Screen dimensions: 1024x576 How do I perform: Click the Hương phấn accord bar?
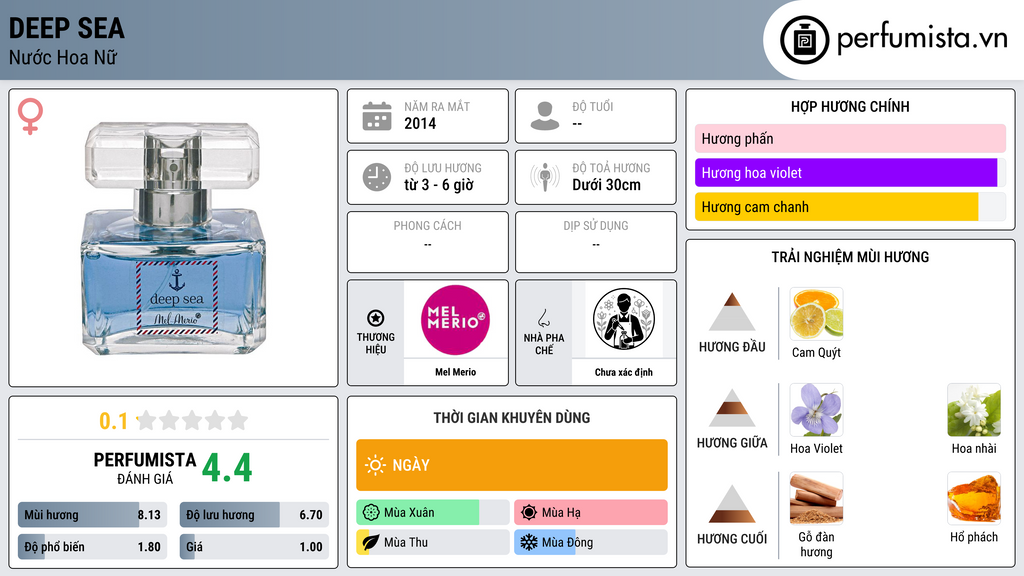tap(850, 138)
